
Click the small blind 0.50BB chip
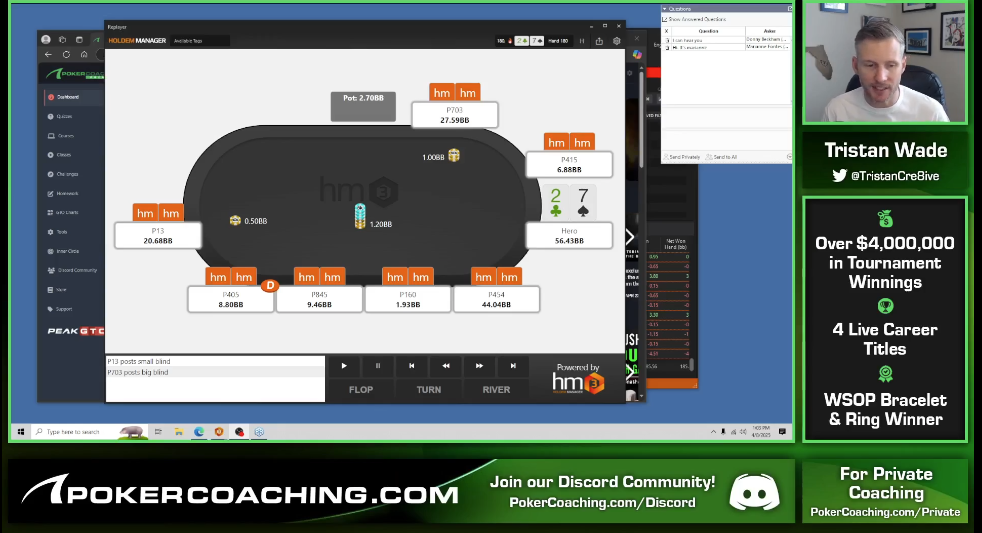point(235,220)
